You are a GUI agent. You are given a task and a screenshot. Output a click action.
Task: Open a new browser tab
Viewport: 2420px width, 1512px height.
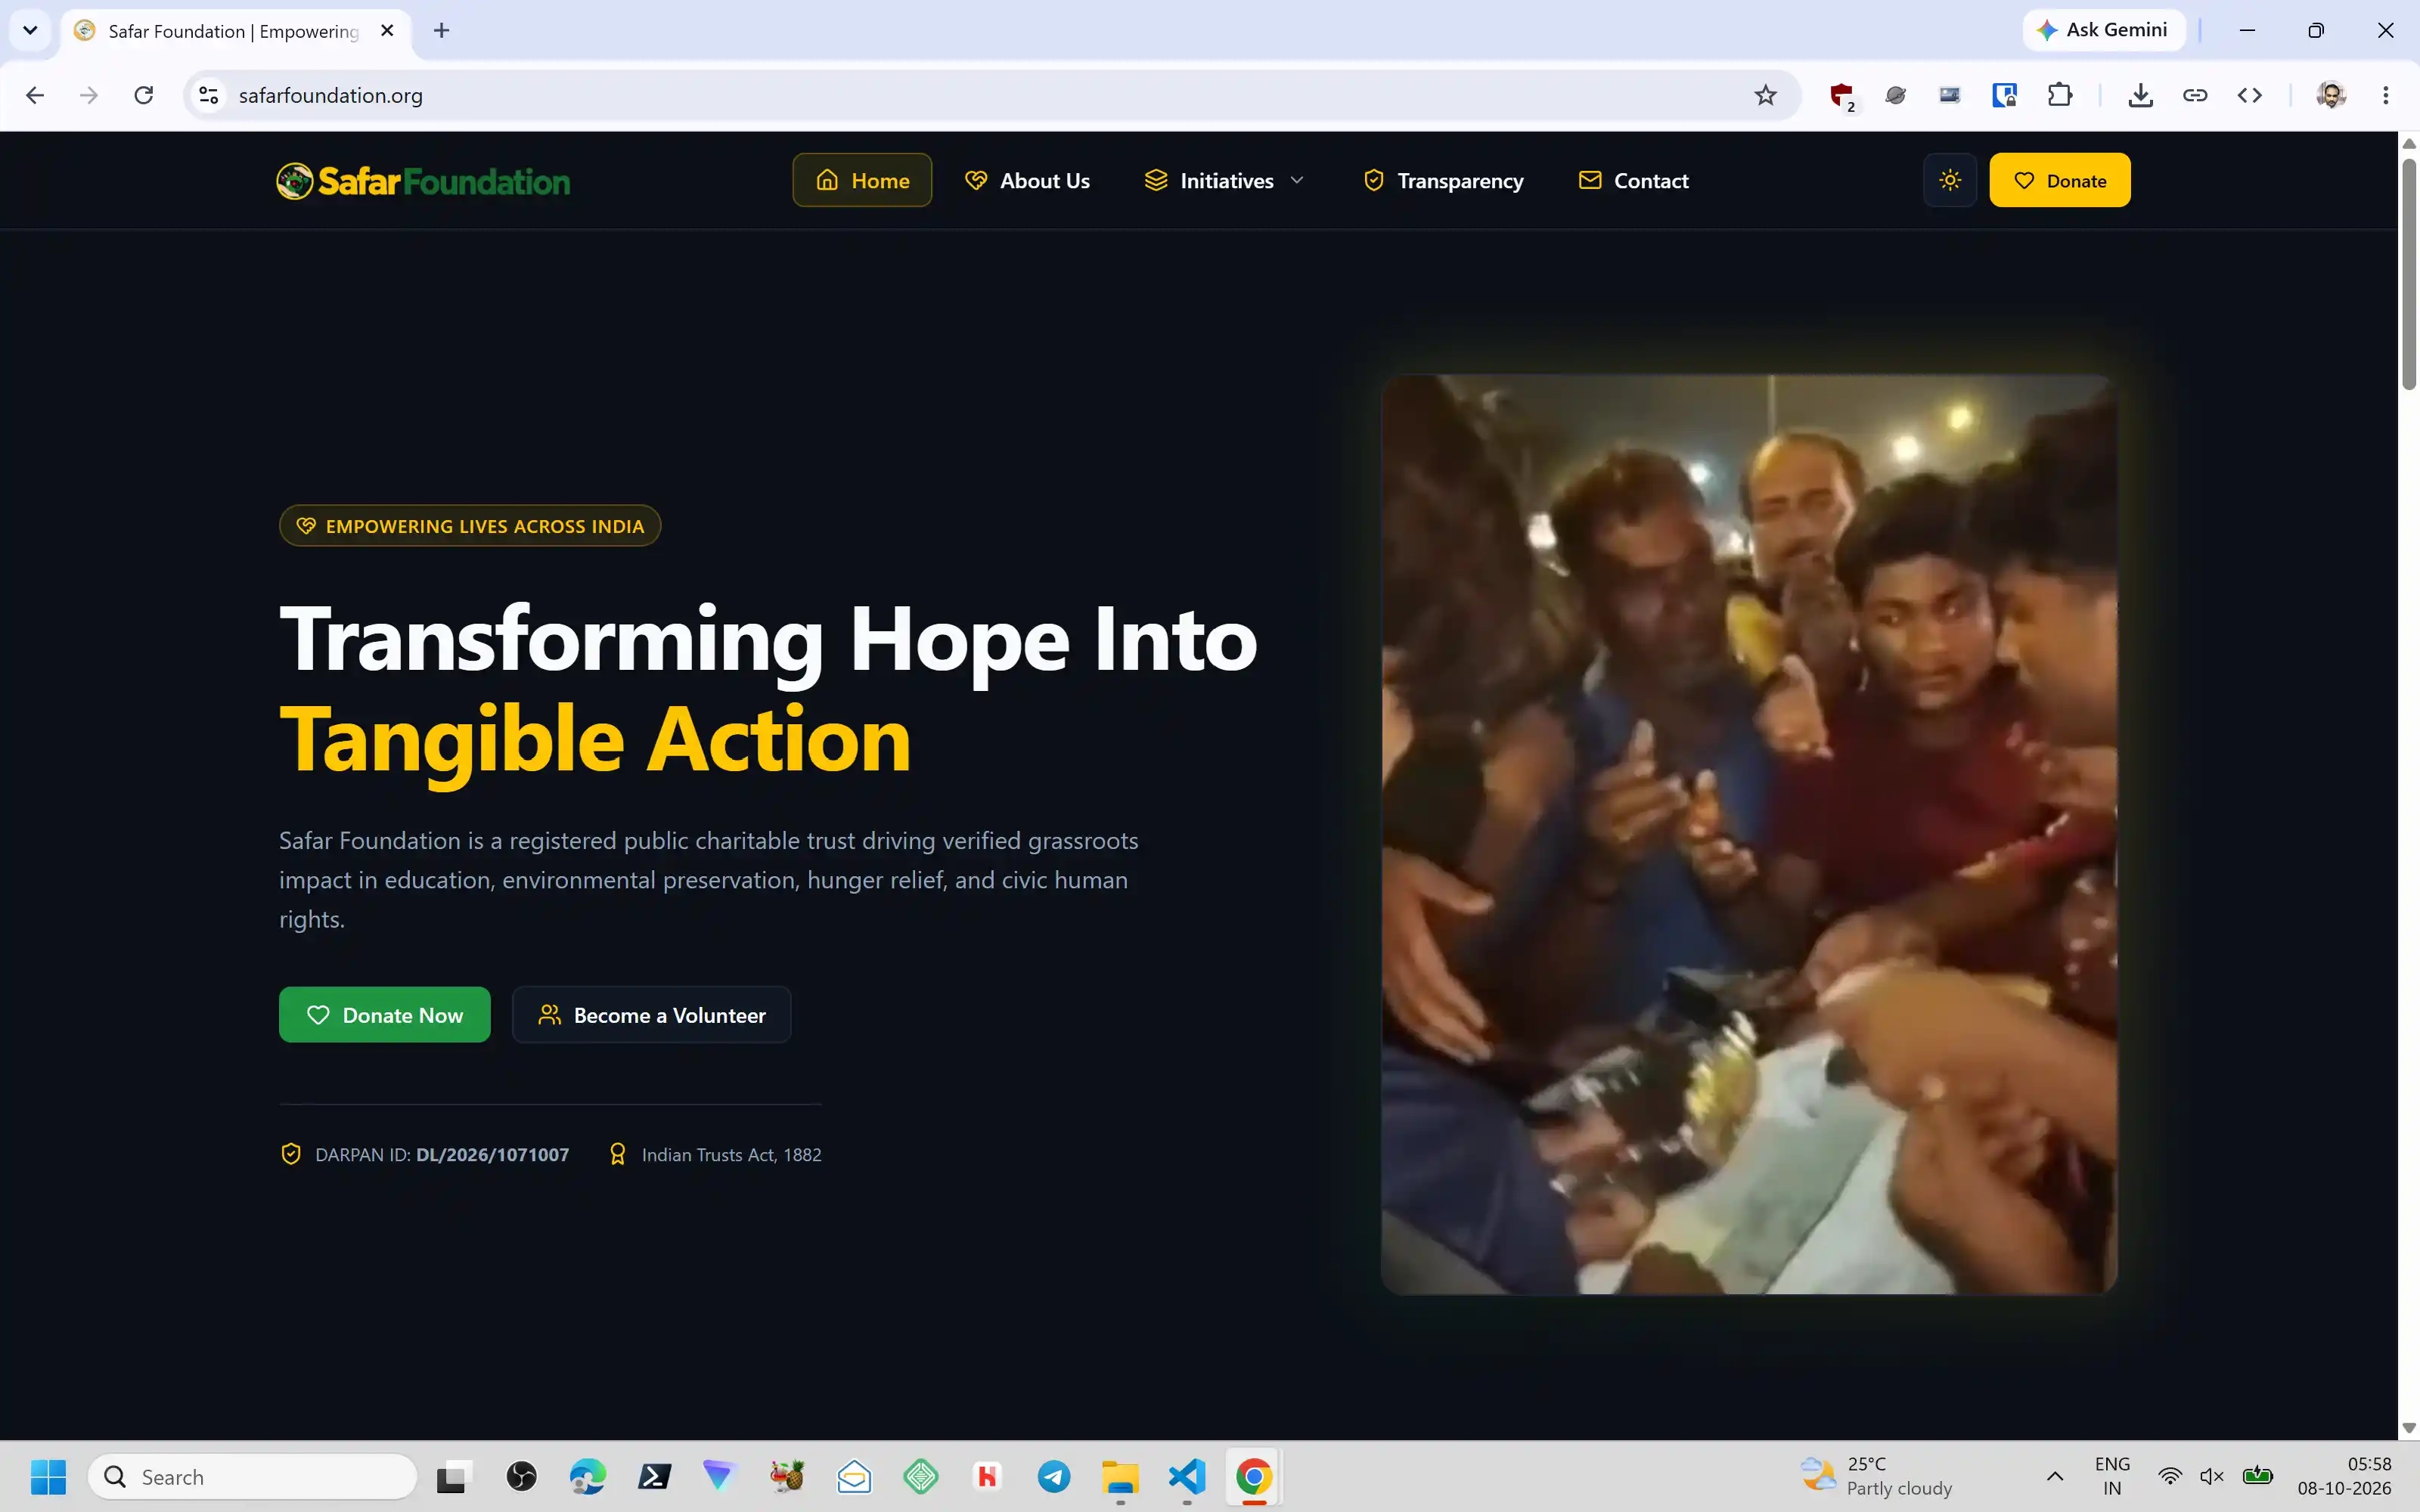tap(441, 30)
